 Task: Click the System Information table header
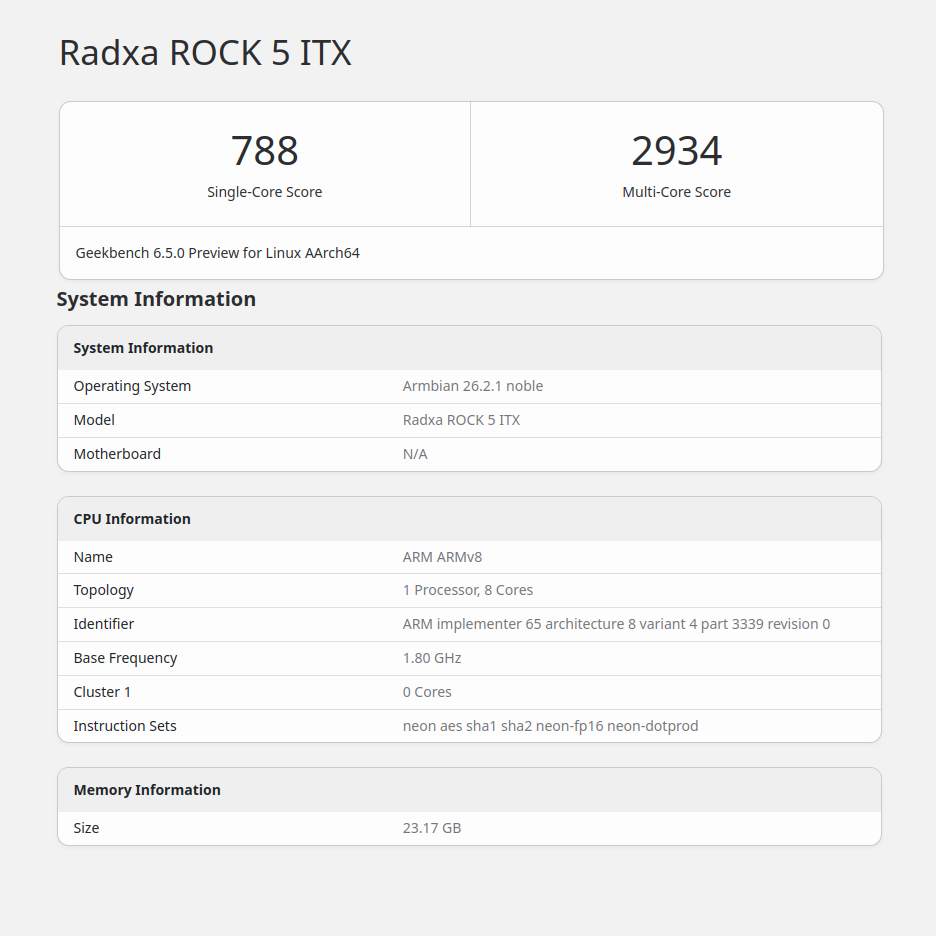(143, 348)
